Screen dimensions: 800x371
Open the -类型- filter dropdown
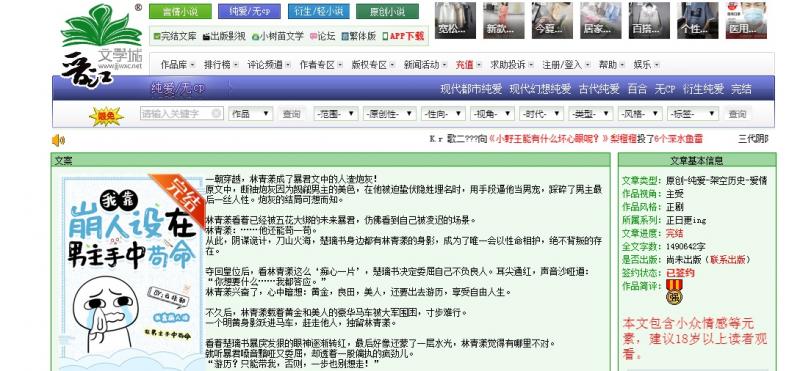pyautogui.click(x=591, y=114)
